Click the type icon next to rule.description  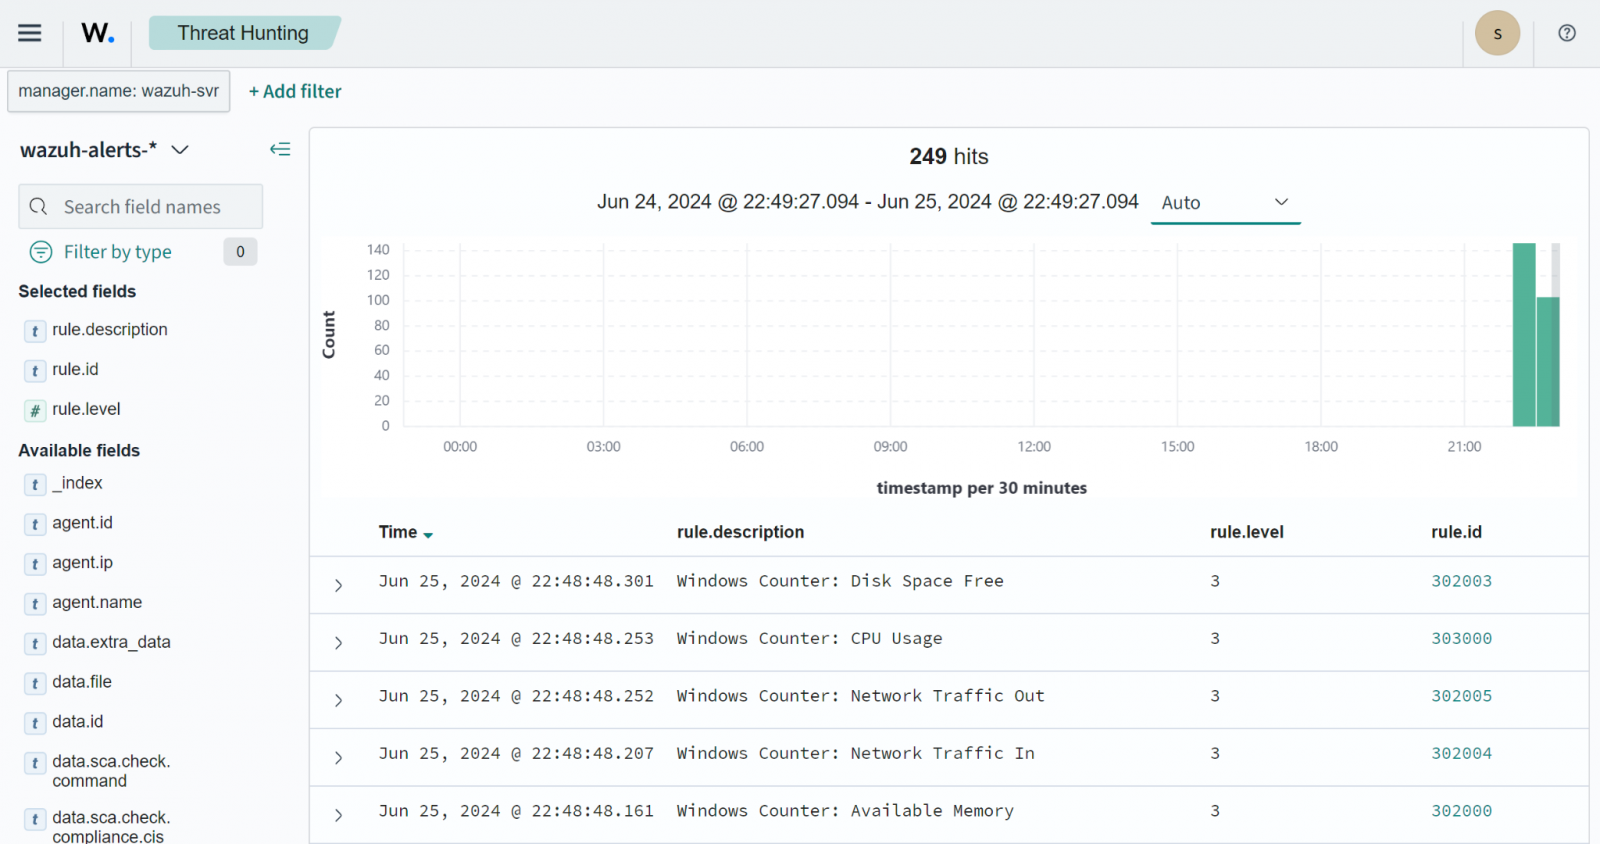point(35,331)
